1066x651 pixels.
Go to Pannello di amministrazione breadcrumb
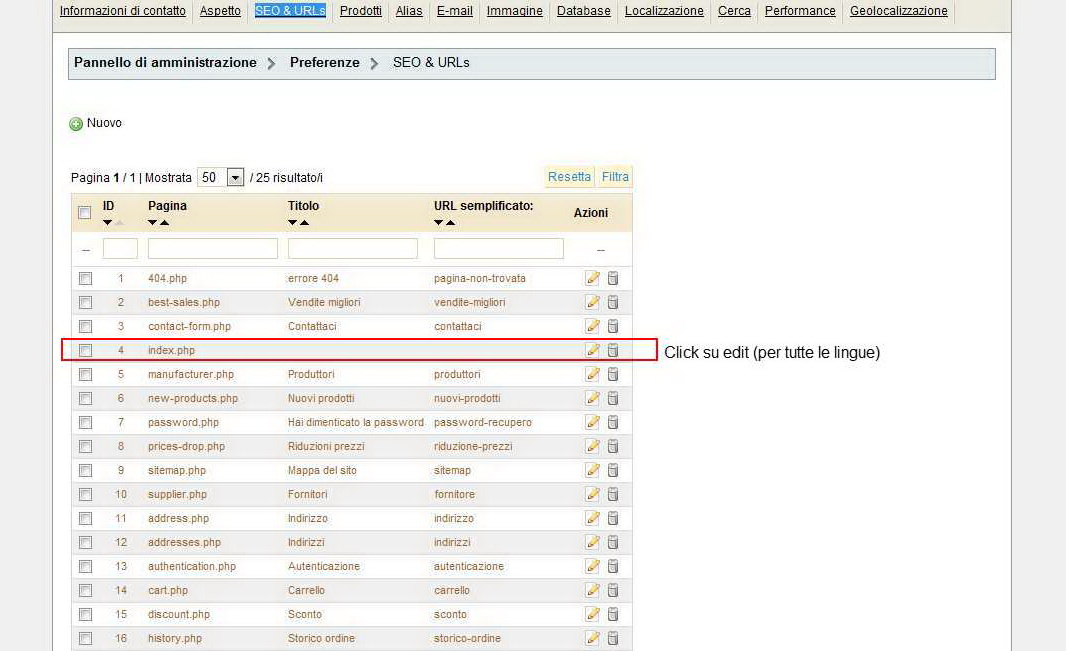pyautogui.click(x=165, y=63)
